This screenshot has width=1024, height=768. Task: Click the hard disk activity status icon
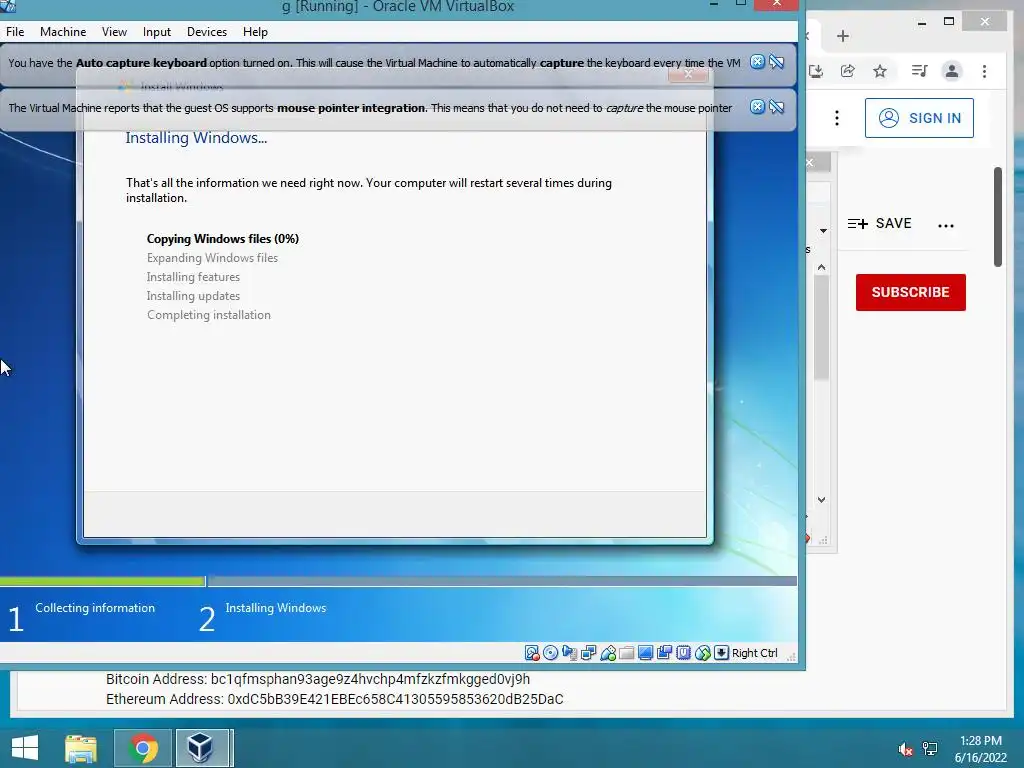(532, 652)
